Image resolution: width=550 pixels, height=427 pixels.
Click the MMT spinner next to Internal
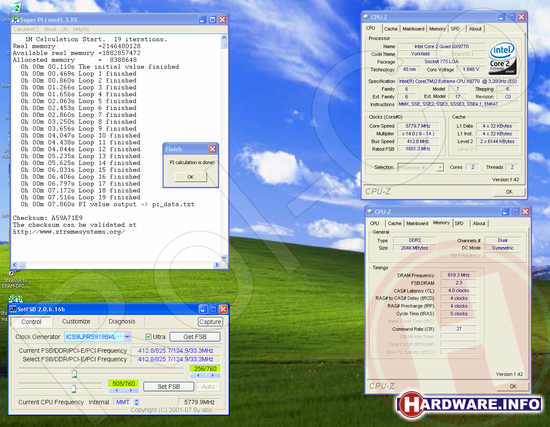(x=137, y=402)
